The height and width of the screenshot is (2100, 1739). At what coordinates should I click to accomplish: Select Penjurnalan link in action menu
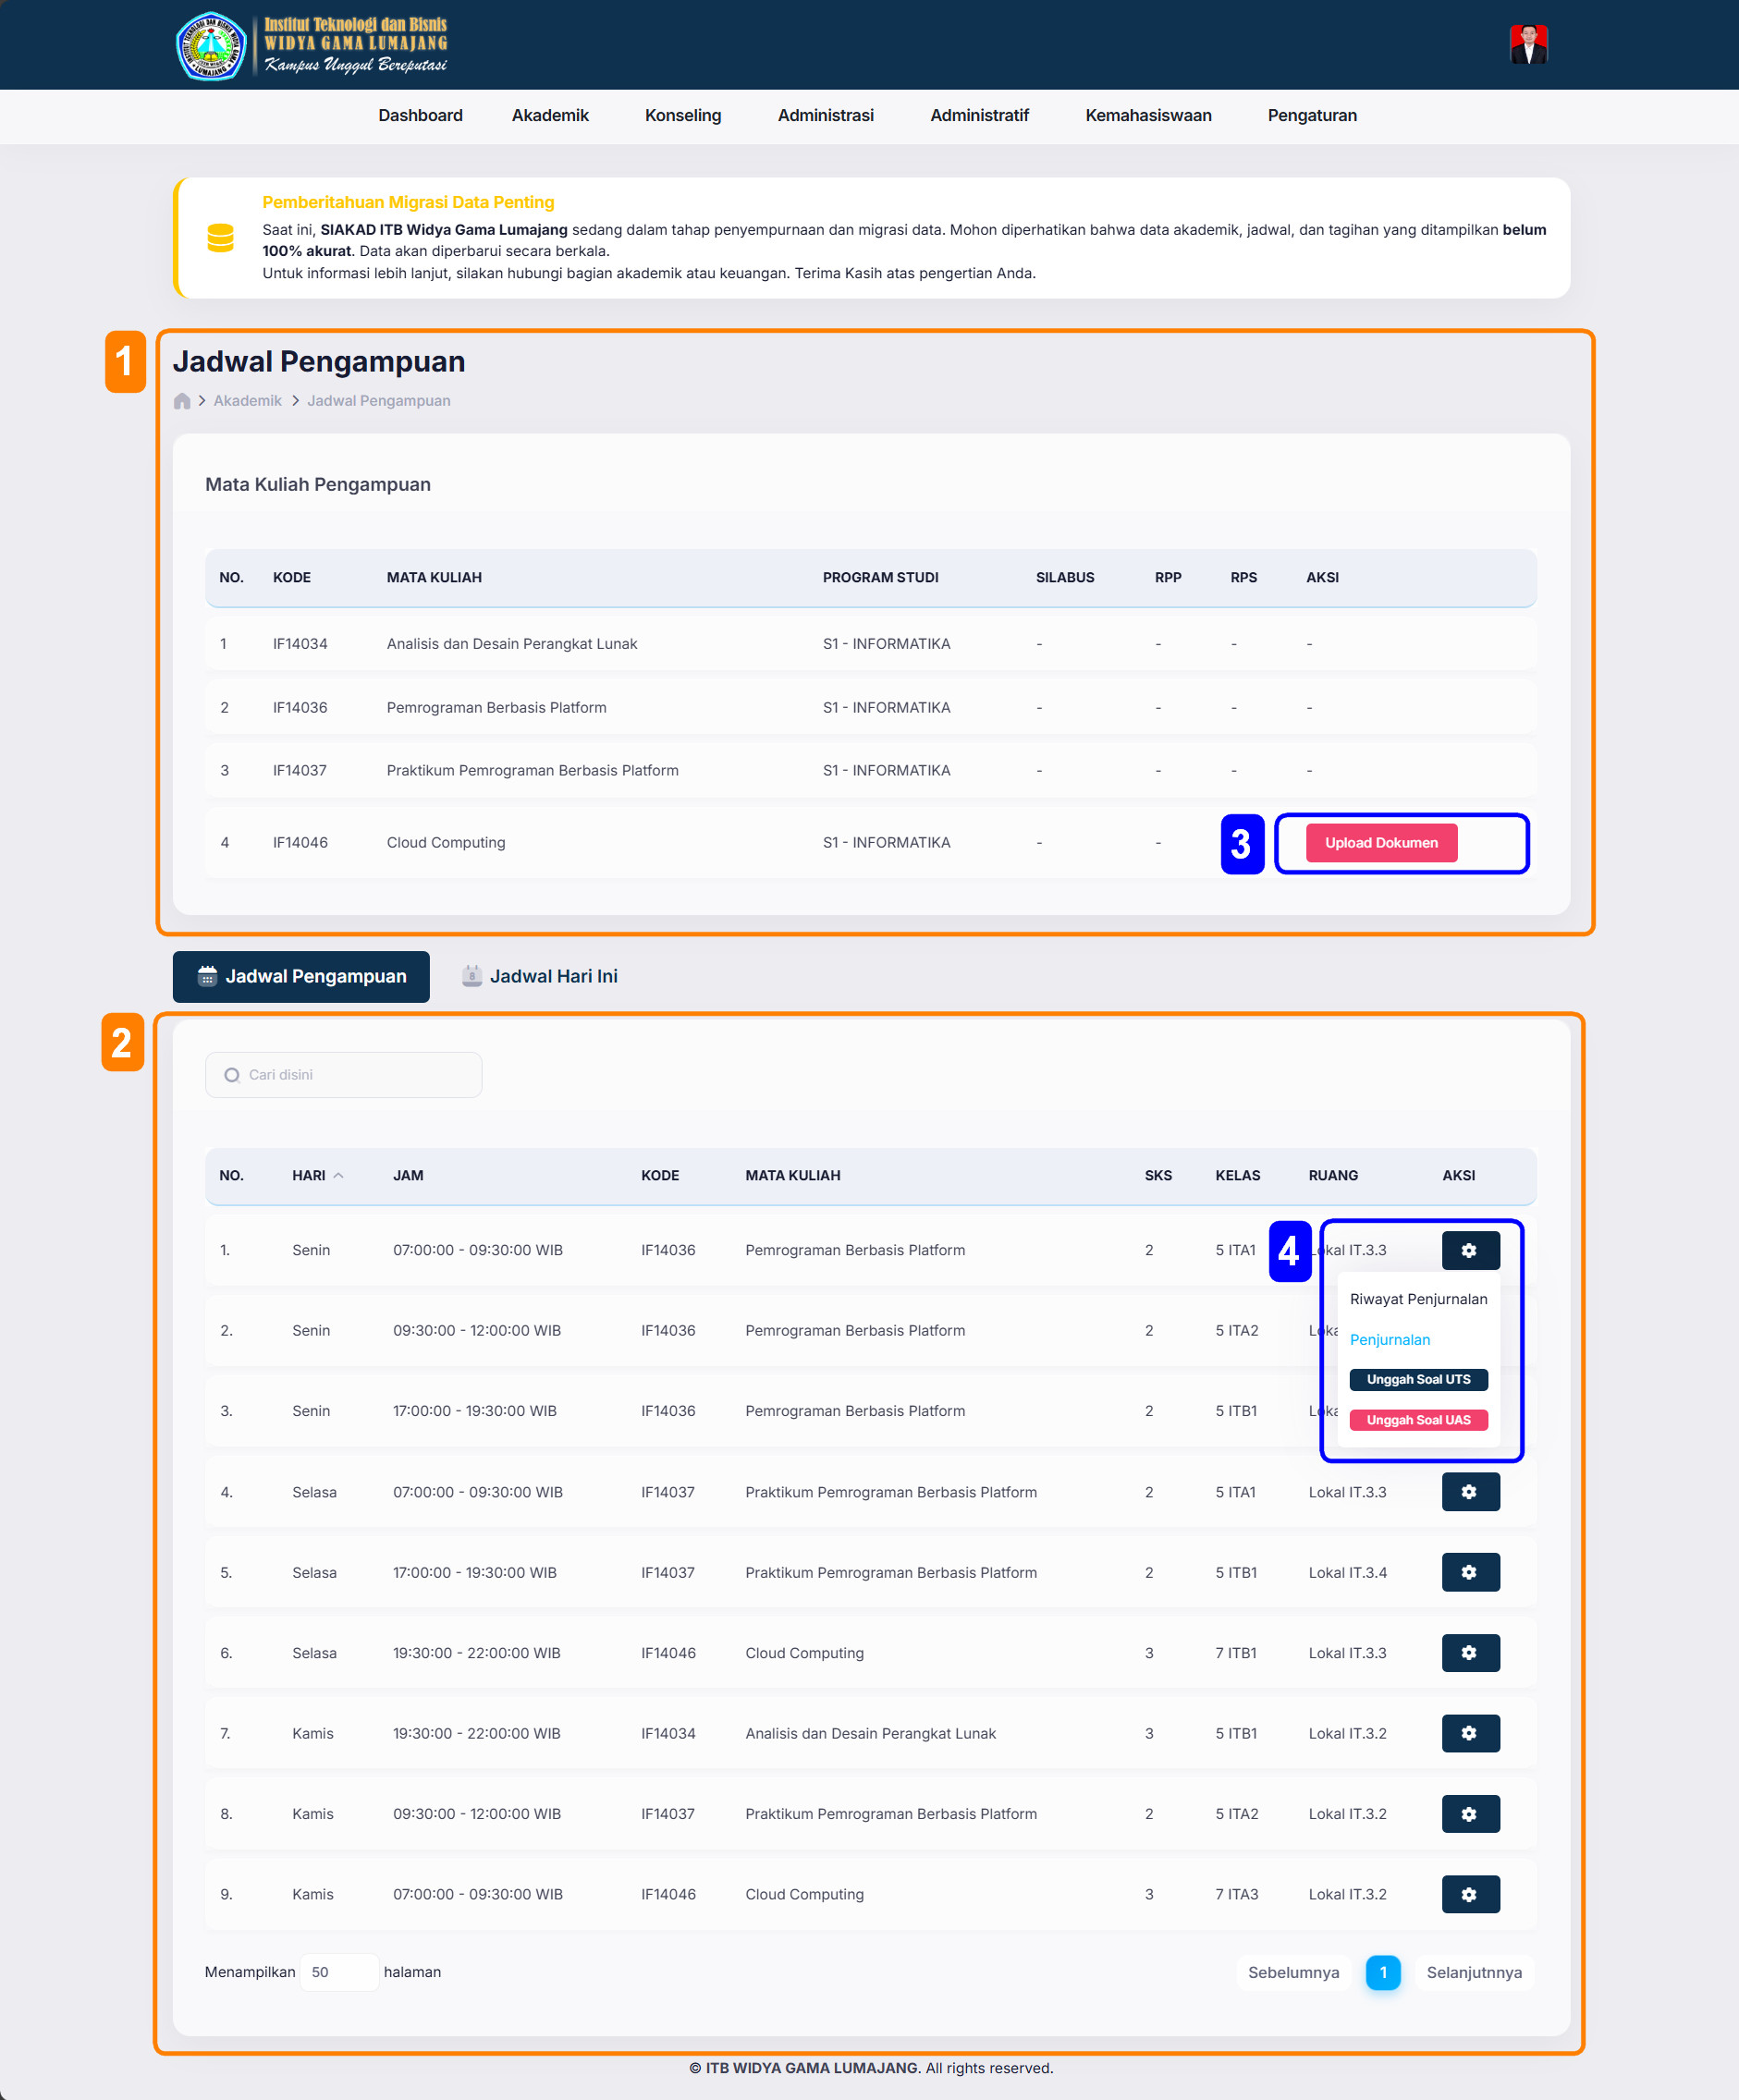(x=1389, y=1339)
